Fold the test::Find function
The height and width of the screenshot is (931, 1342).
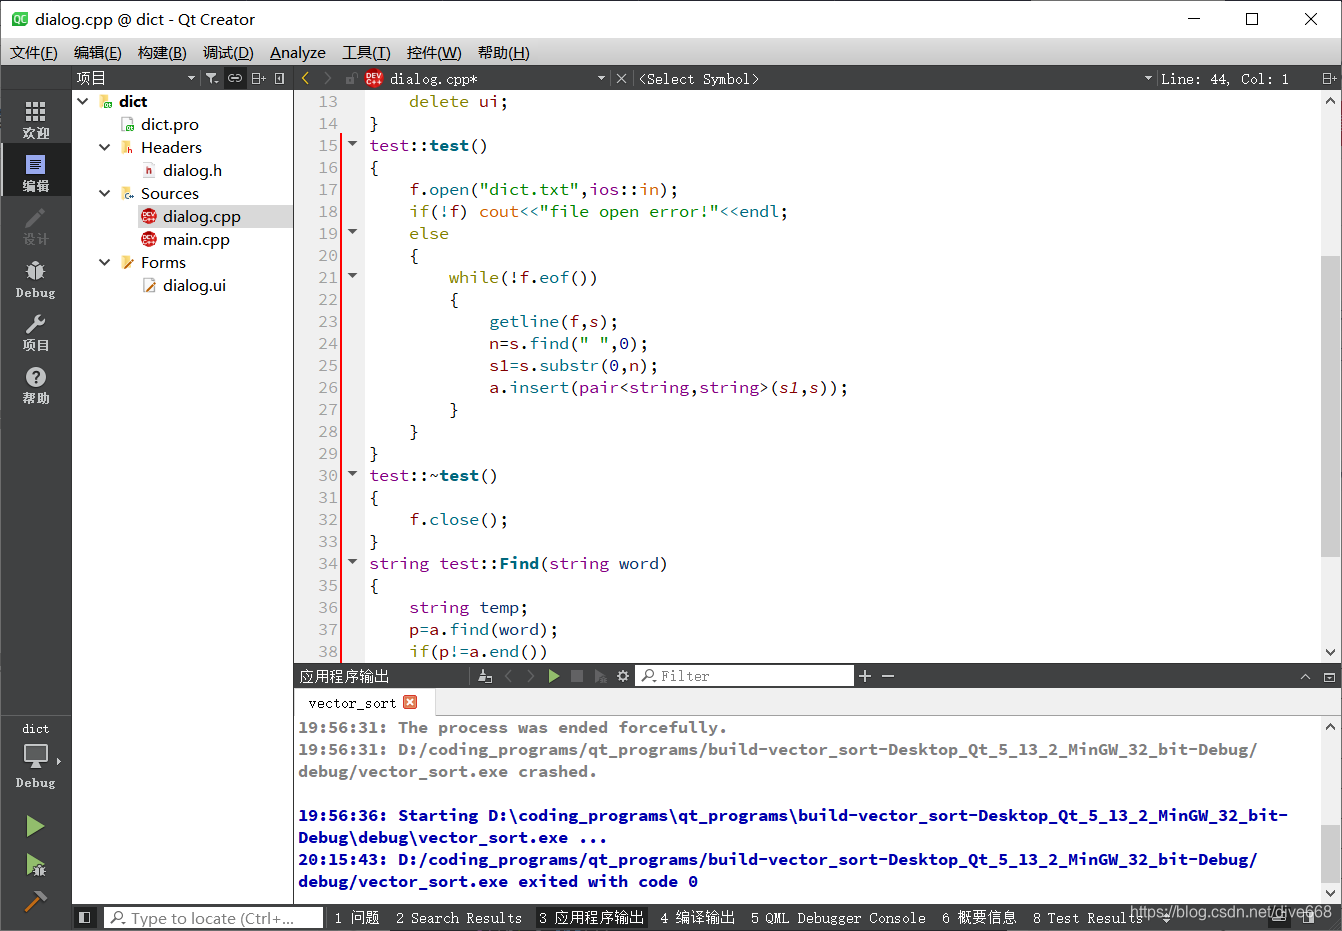tap(352, 562)
